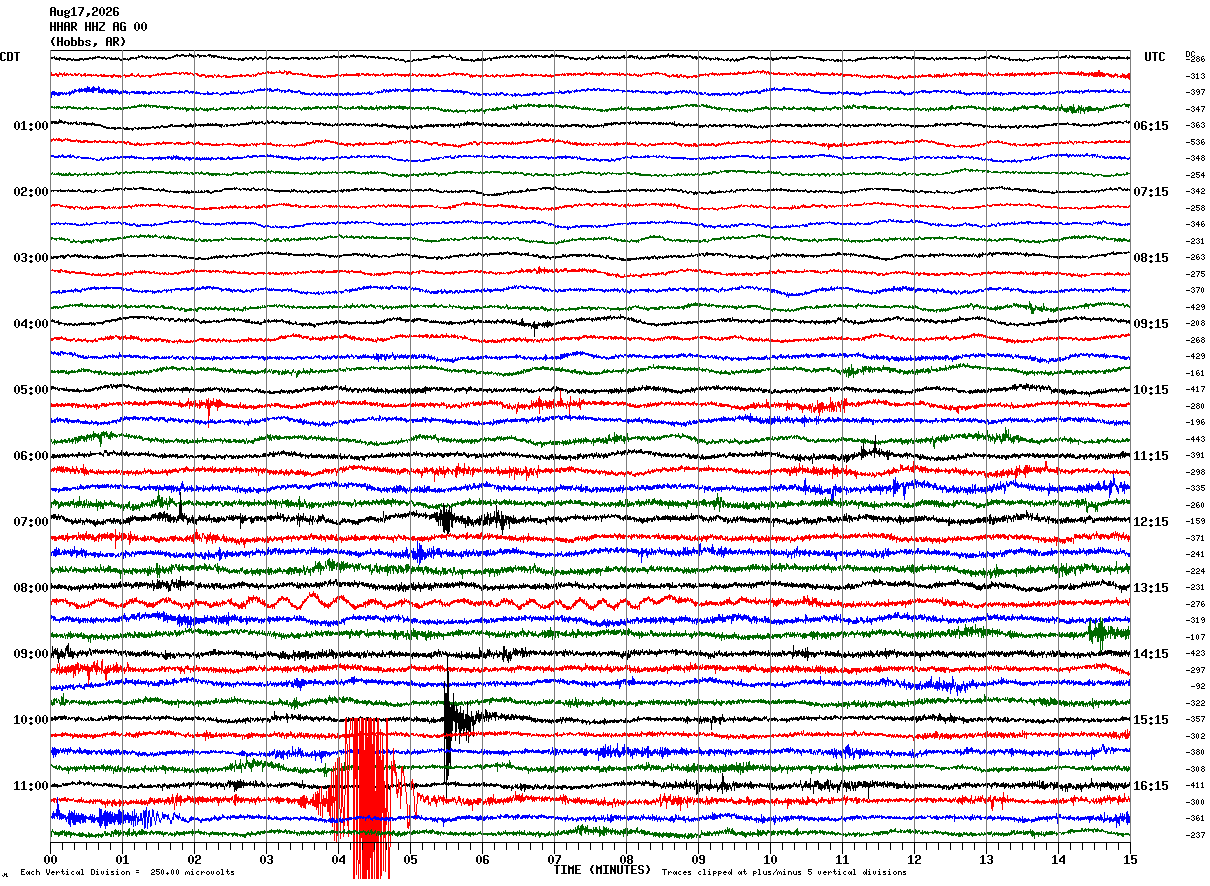Click the "07:00" CDT hour label
Screen dimensions: 1210x886
31,522
